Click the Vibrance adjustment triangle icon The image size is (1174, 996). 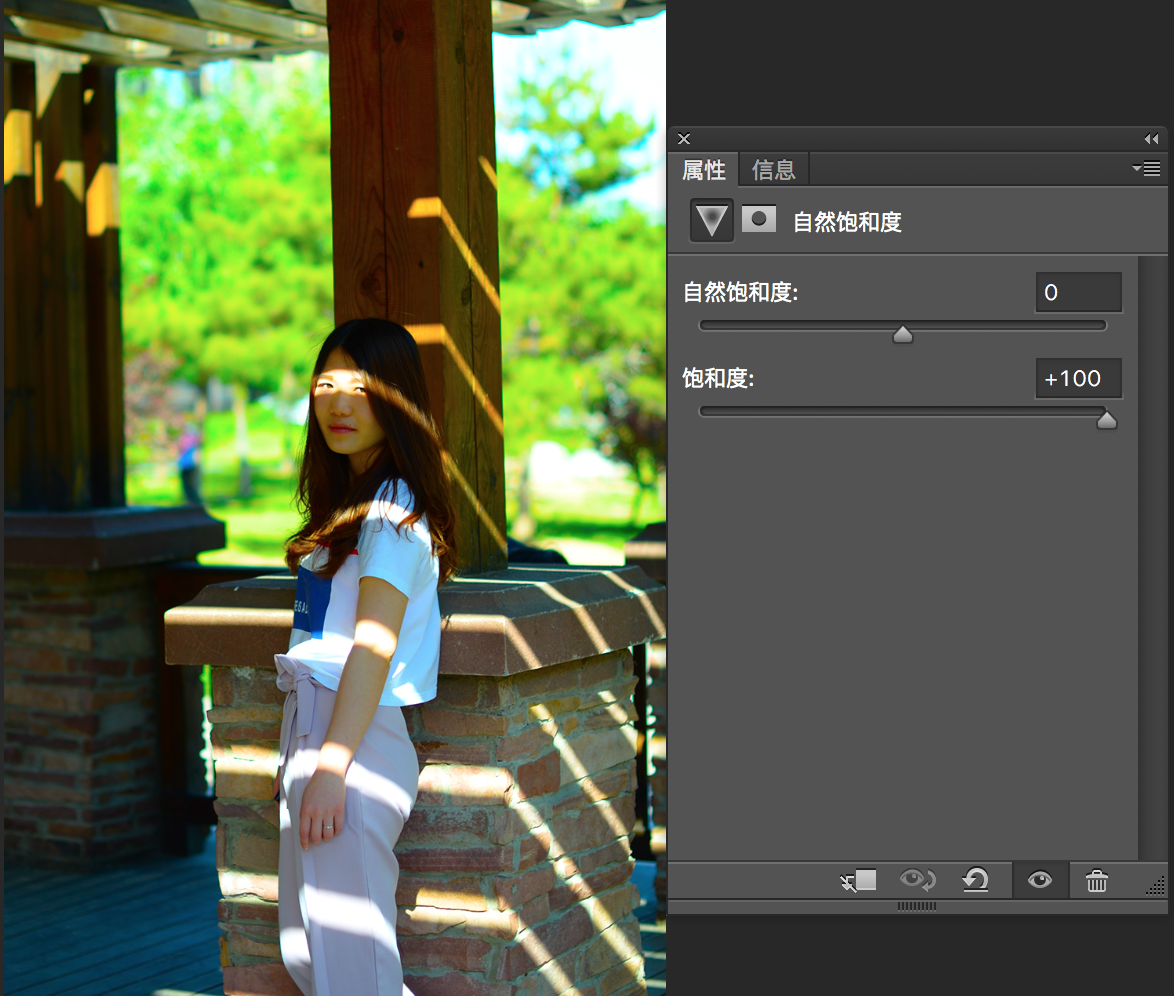click(711, 220)
